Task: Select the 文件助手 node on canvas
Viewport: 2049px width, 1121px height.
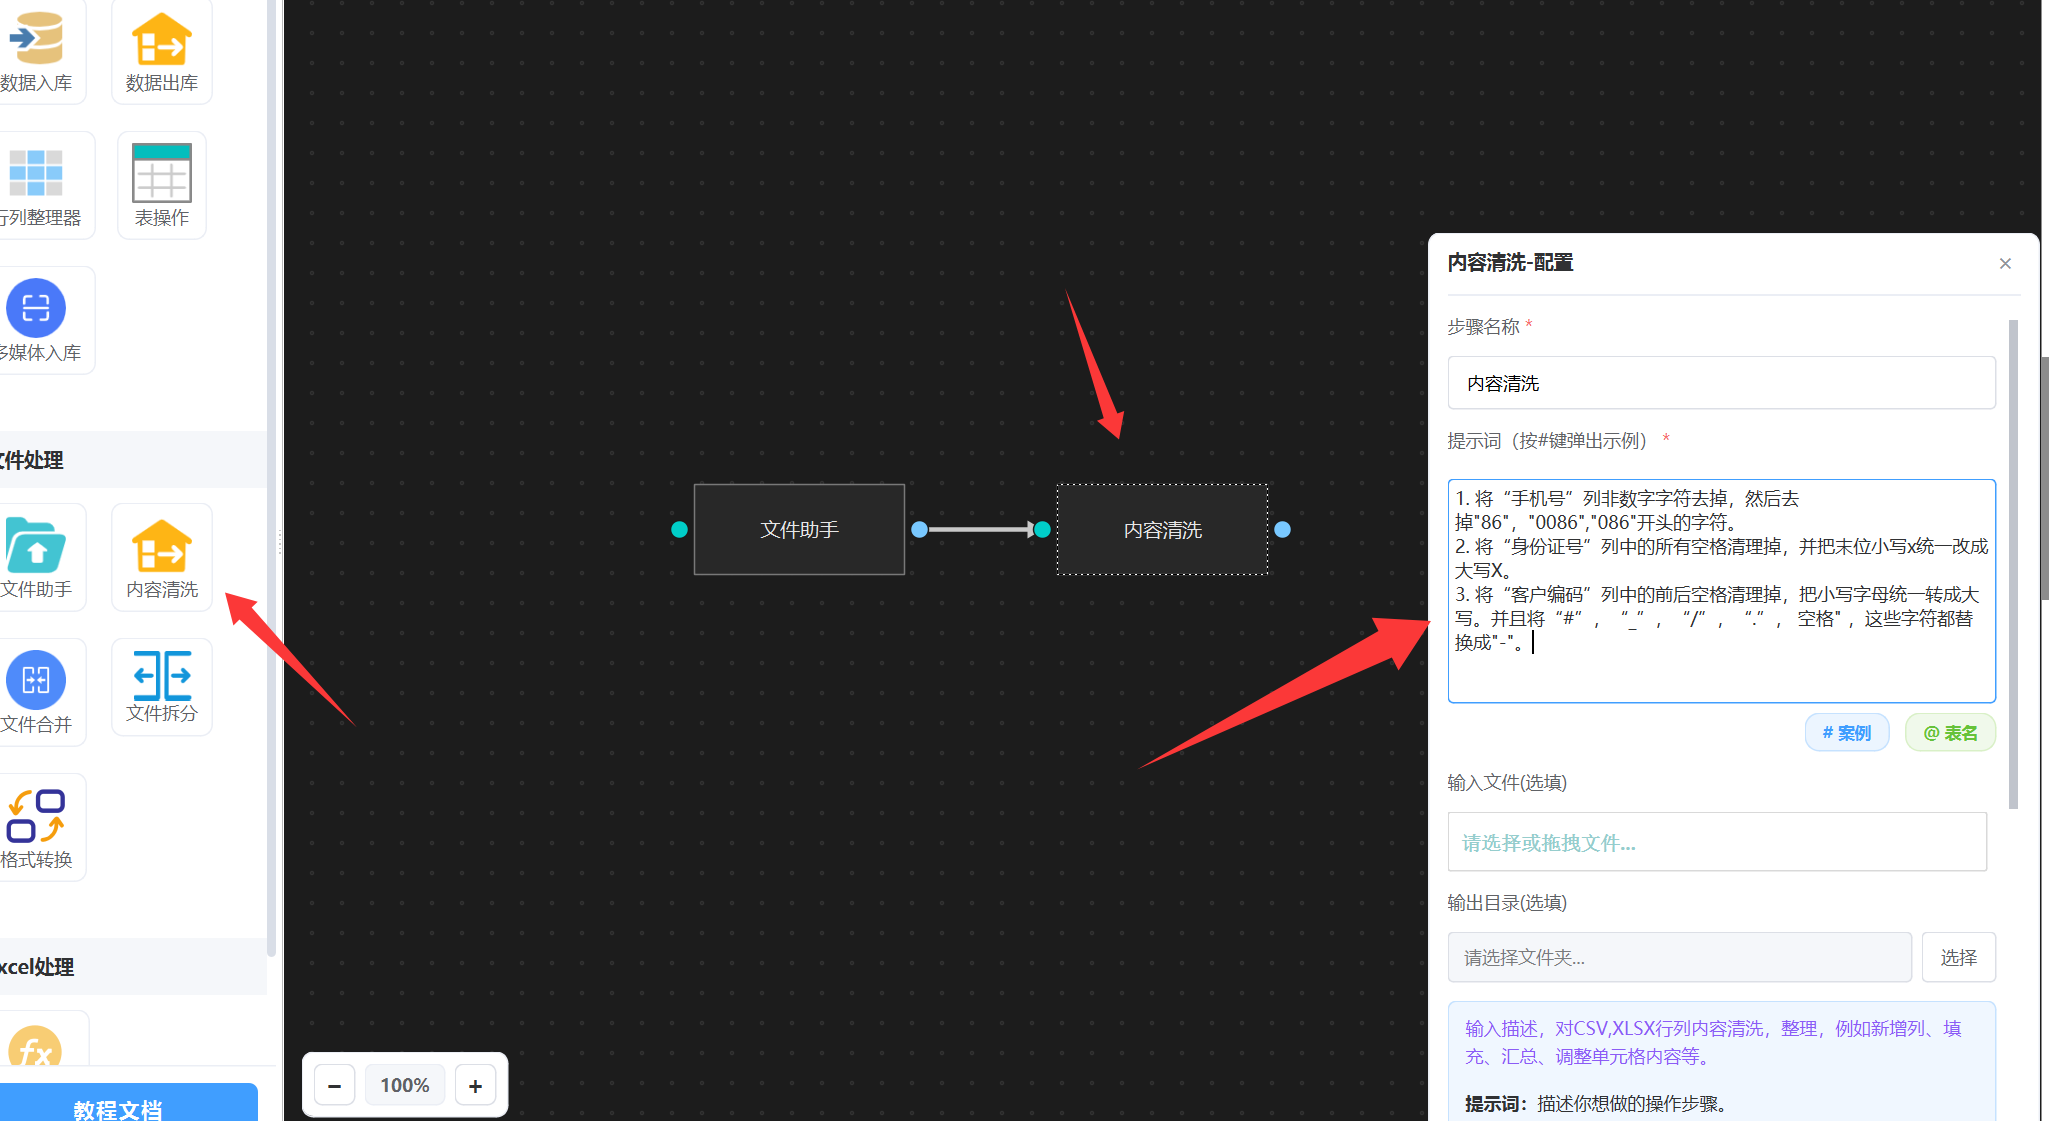Action: (799, 529)
